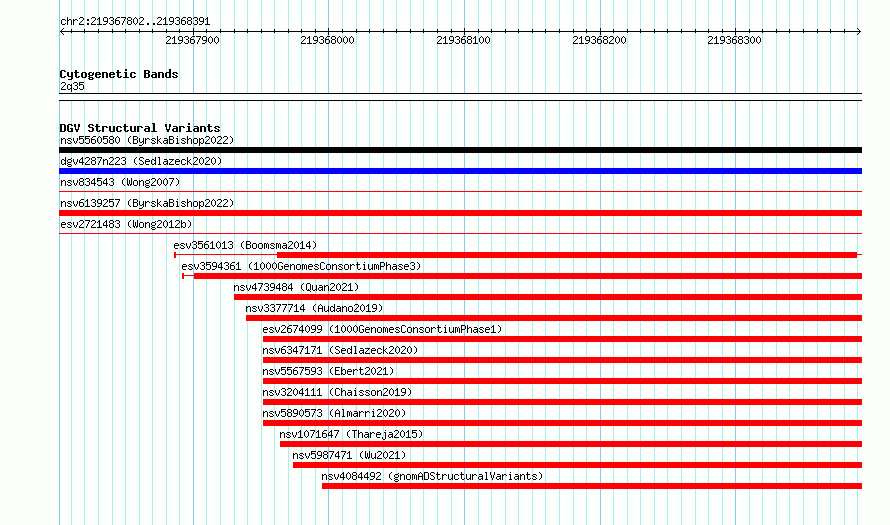Click the nsv834543 (Wong2007) label
890x525 pixels.
tap(120, 182)
